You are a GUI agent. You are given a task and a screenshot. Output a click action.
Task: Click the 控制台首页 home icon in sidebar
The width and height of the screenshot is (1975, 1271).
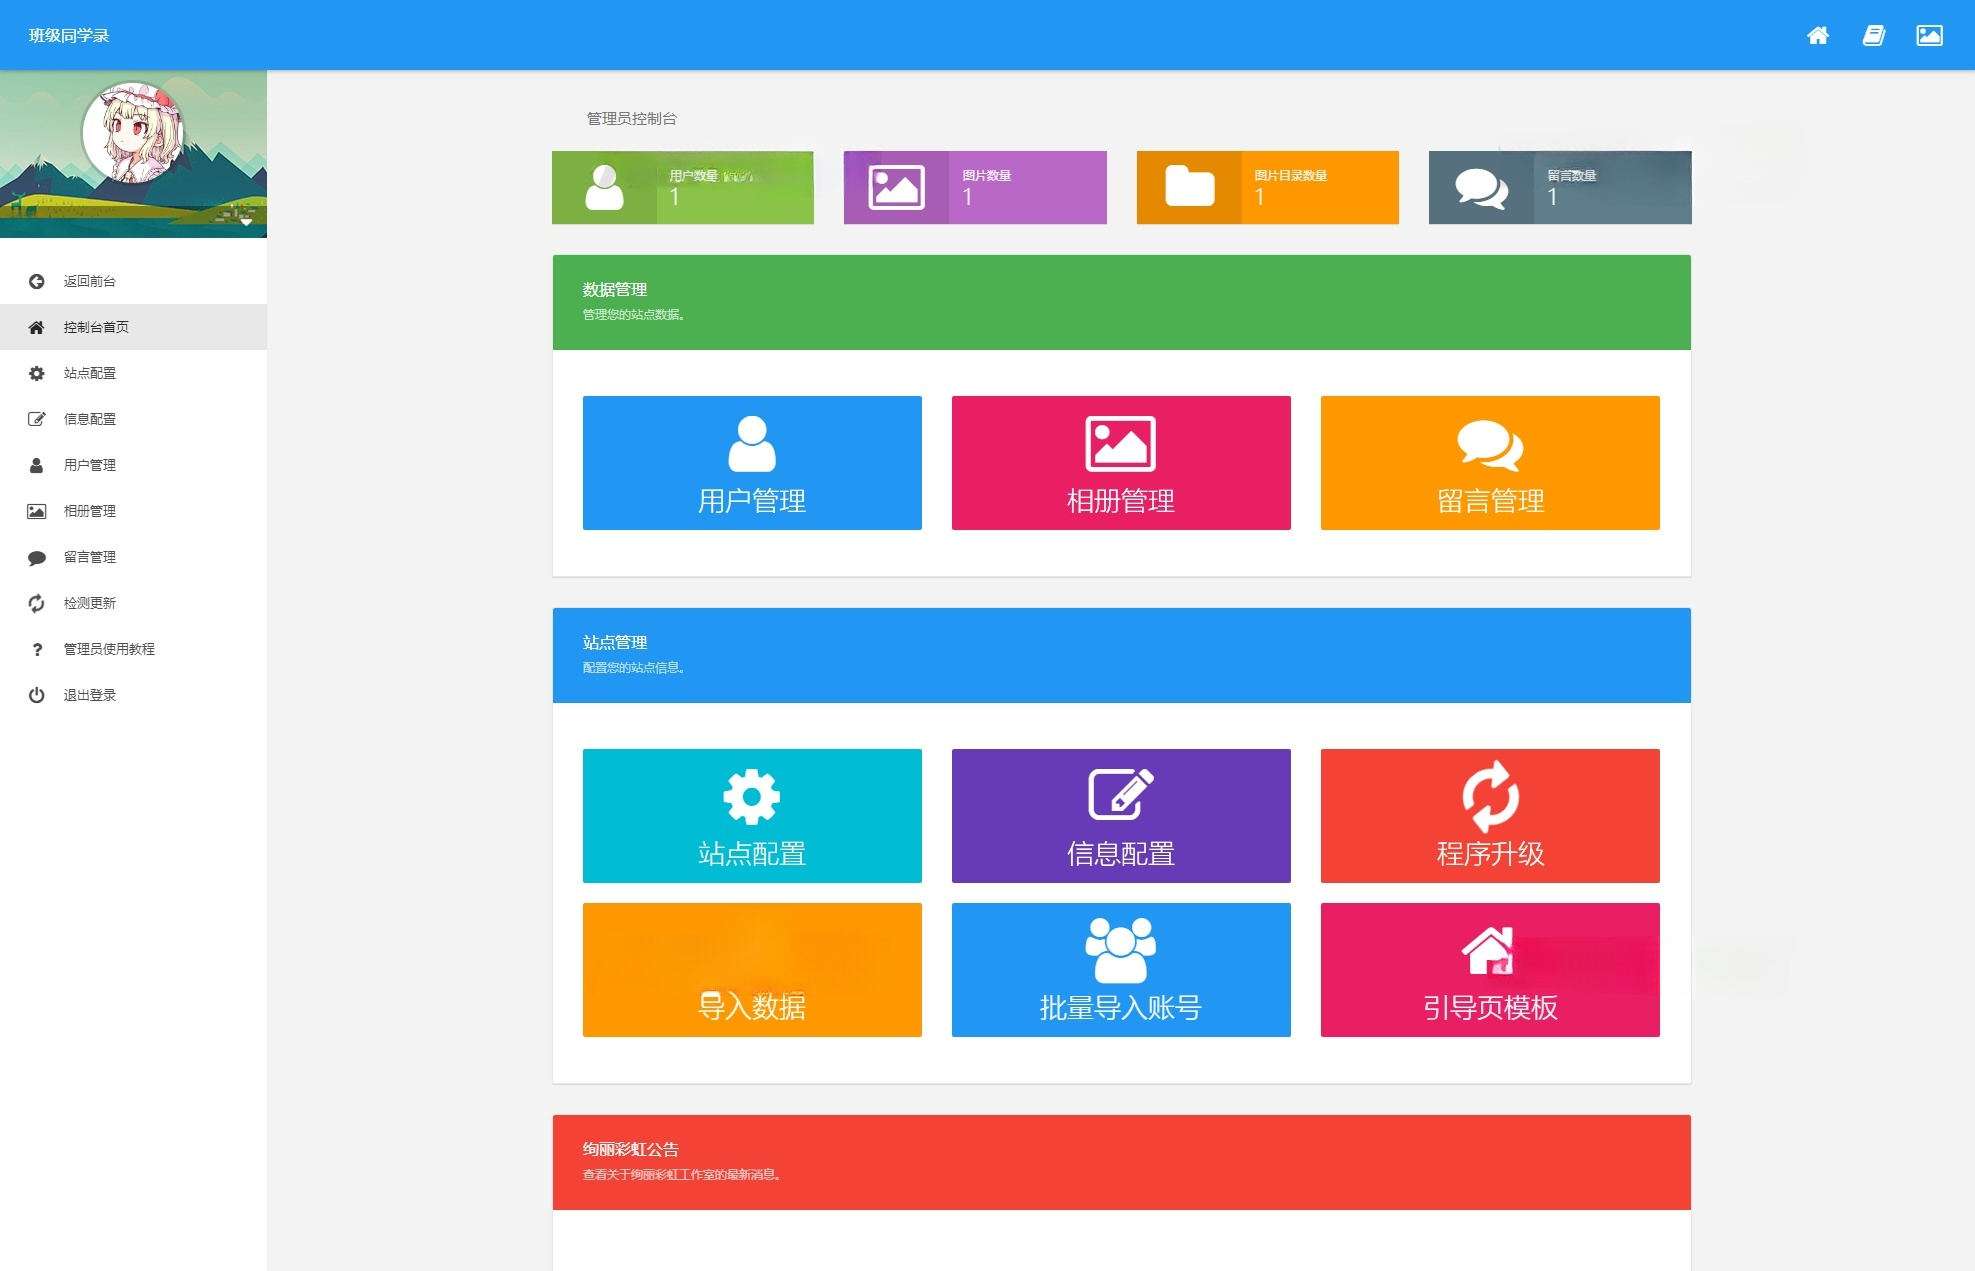[x=37, y=327]
